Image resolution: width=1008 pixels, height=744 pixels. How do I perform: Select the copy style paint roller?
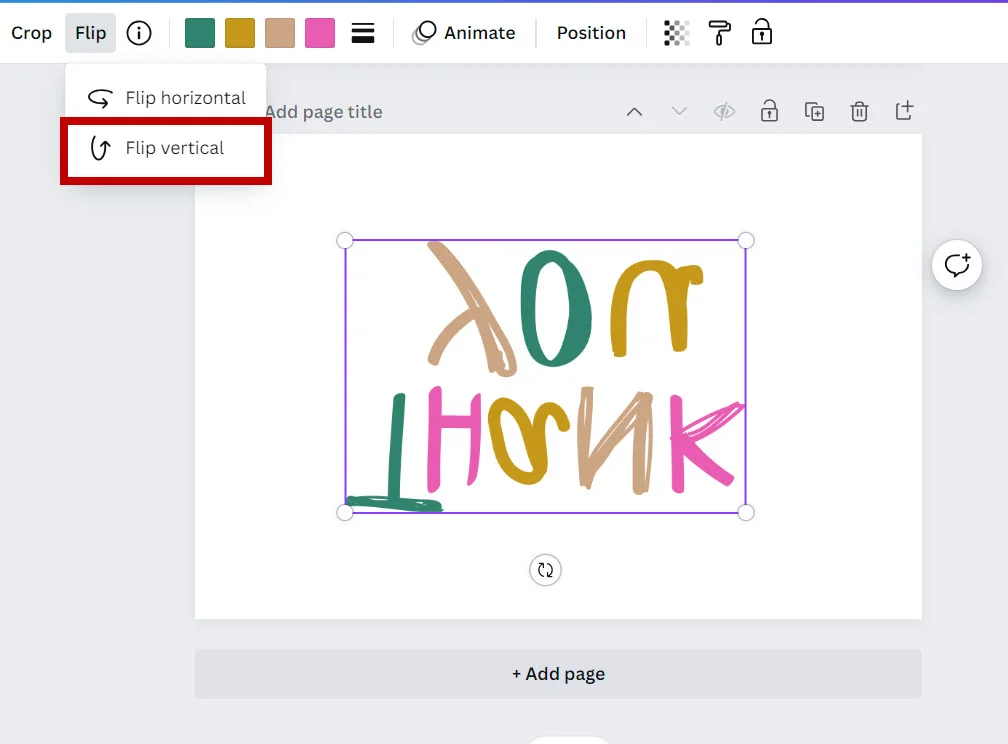(x=721, y=32)
